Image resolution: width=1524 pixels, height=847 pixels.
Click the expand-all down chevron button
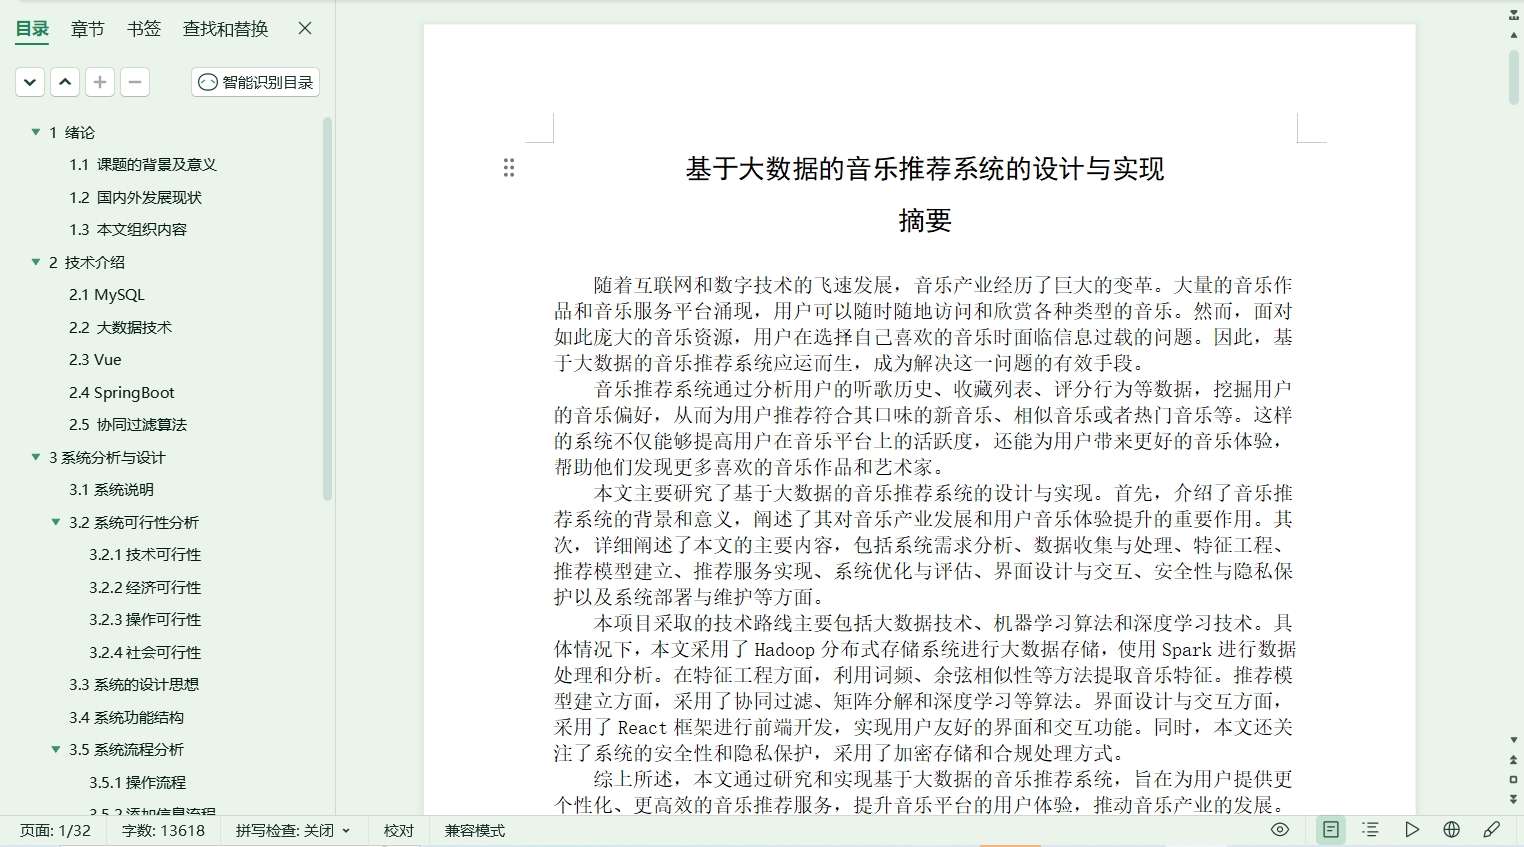pyautogui.click(x=30, y=82)
